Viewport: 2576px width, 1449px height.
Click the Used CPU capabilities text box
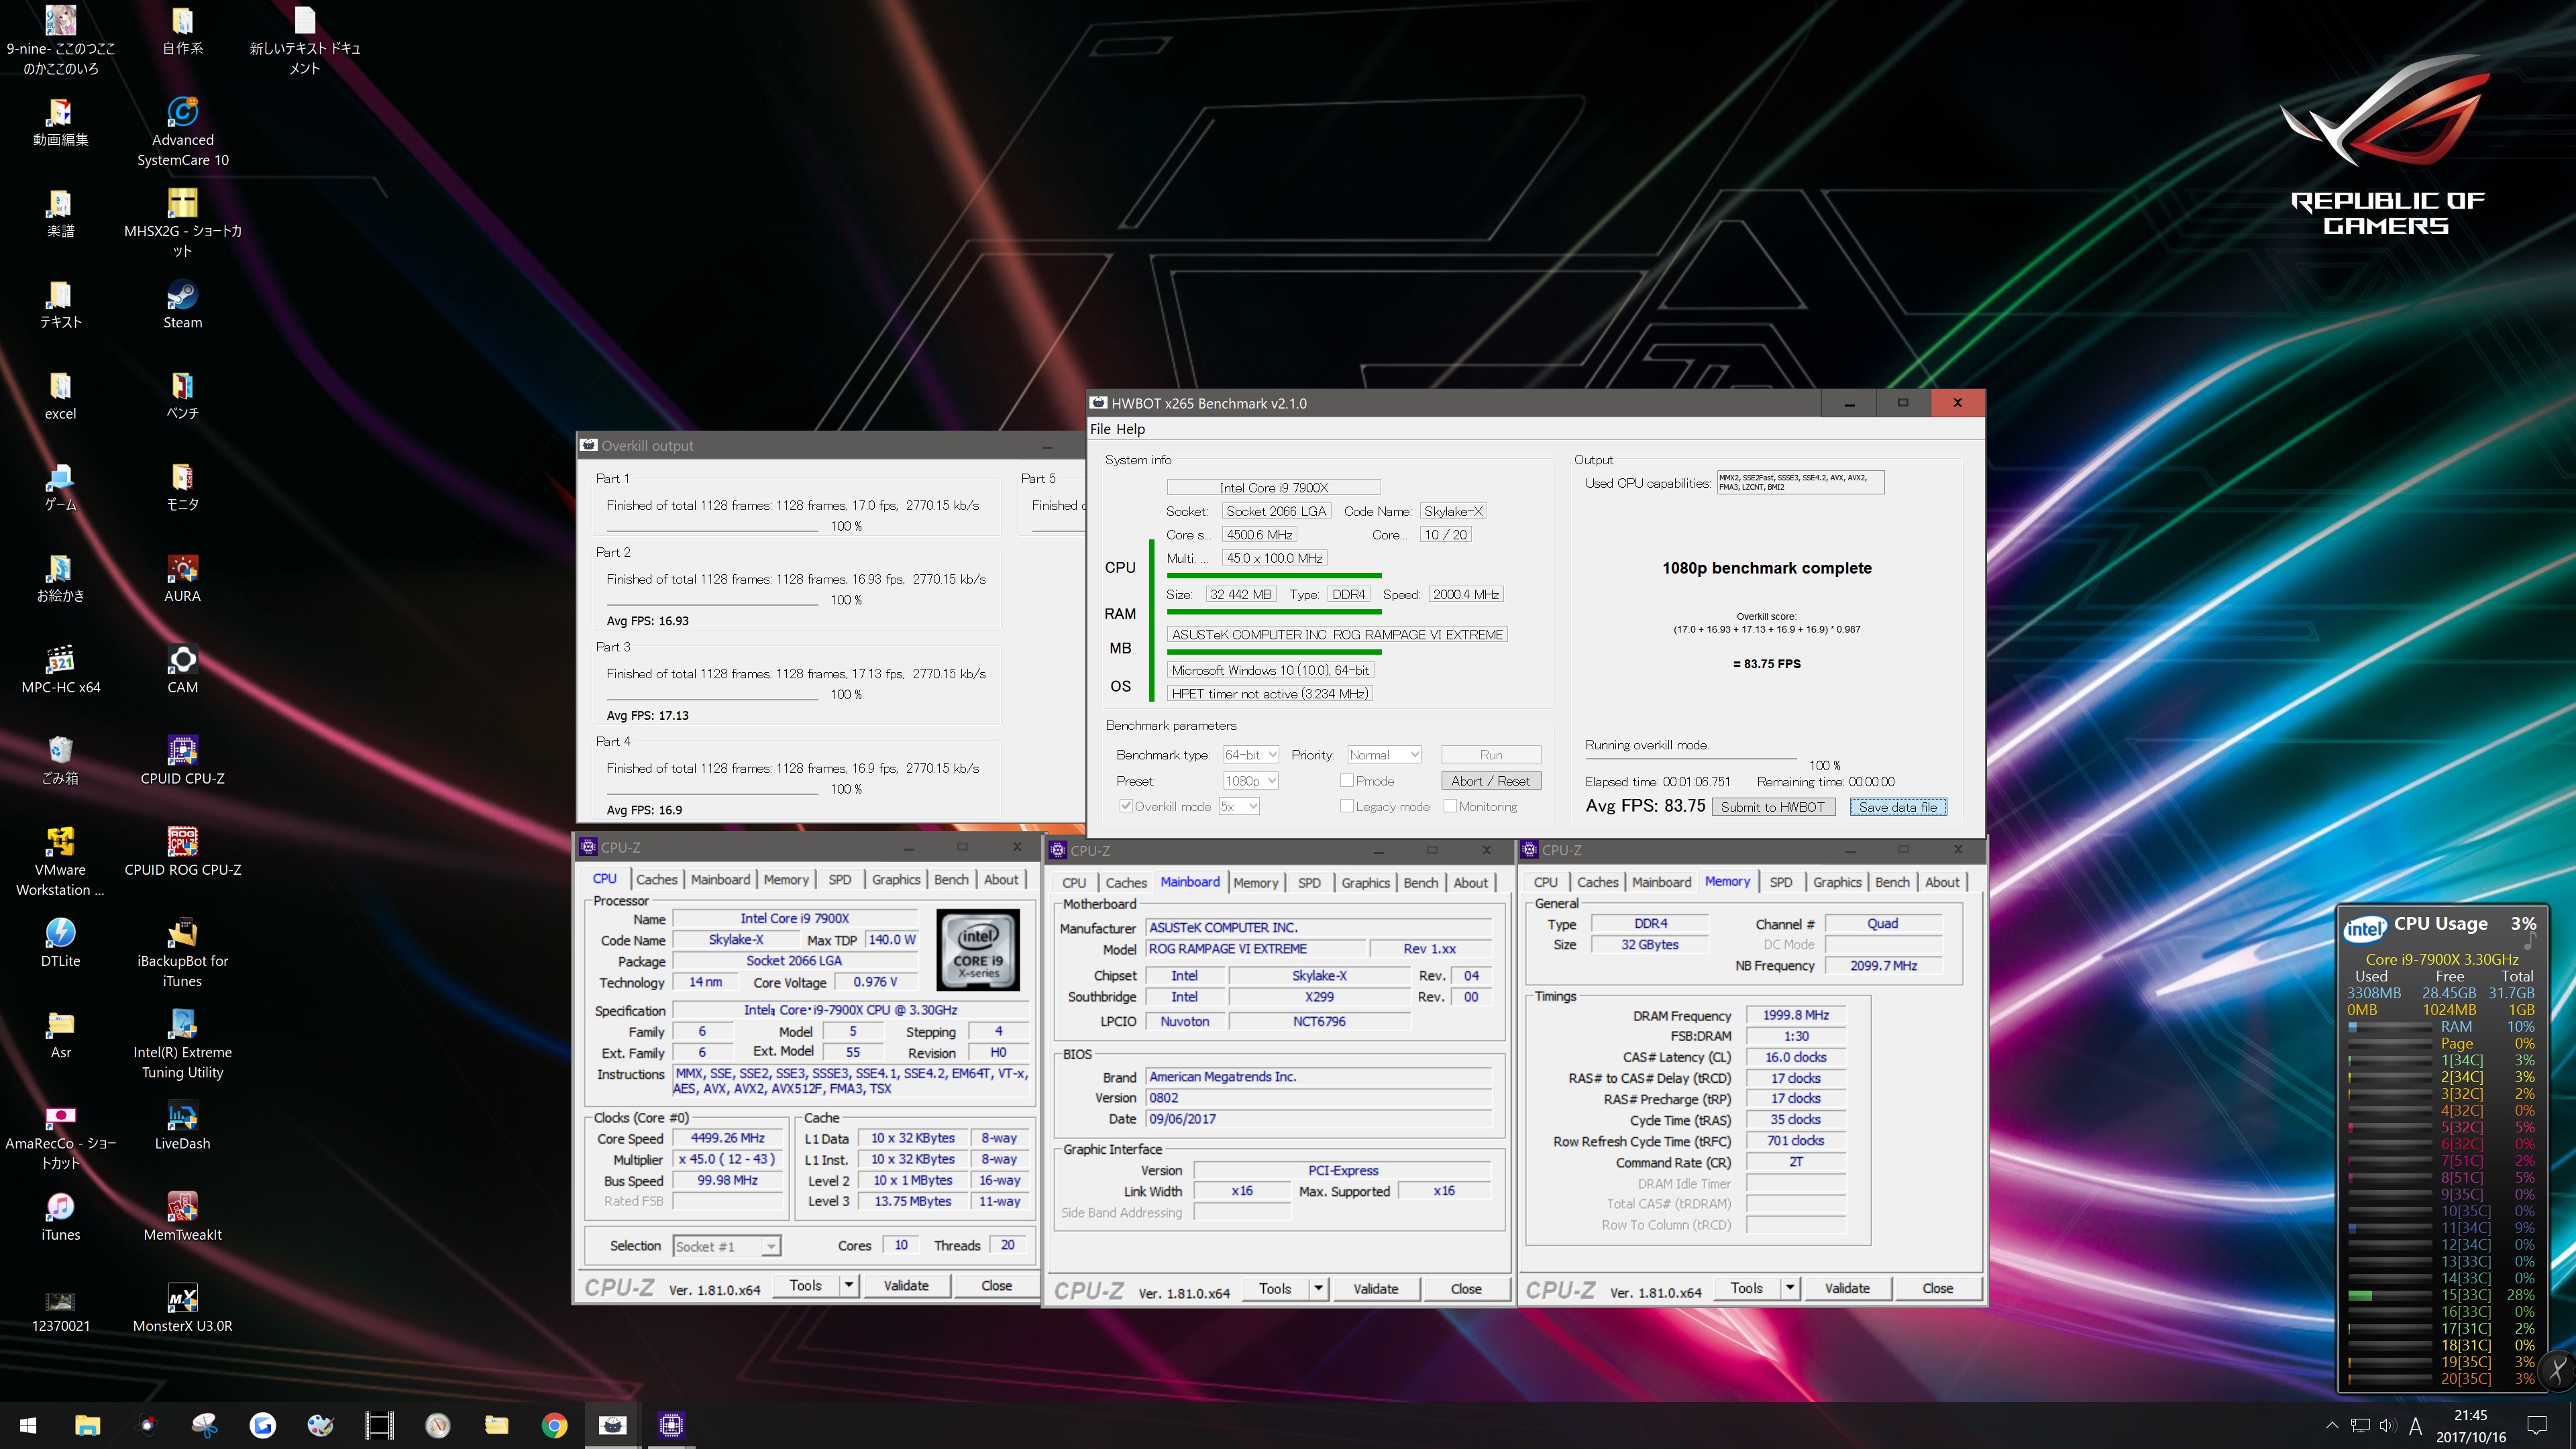[x=1800, y=482]
